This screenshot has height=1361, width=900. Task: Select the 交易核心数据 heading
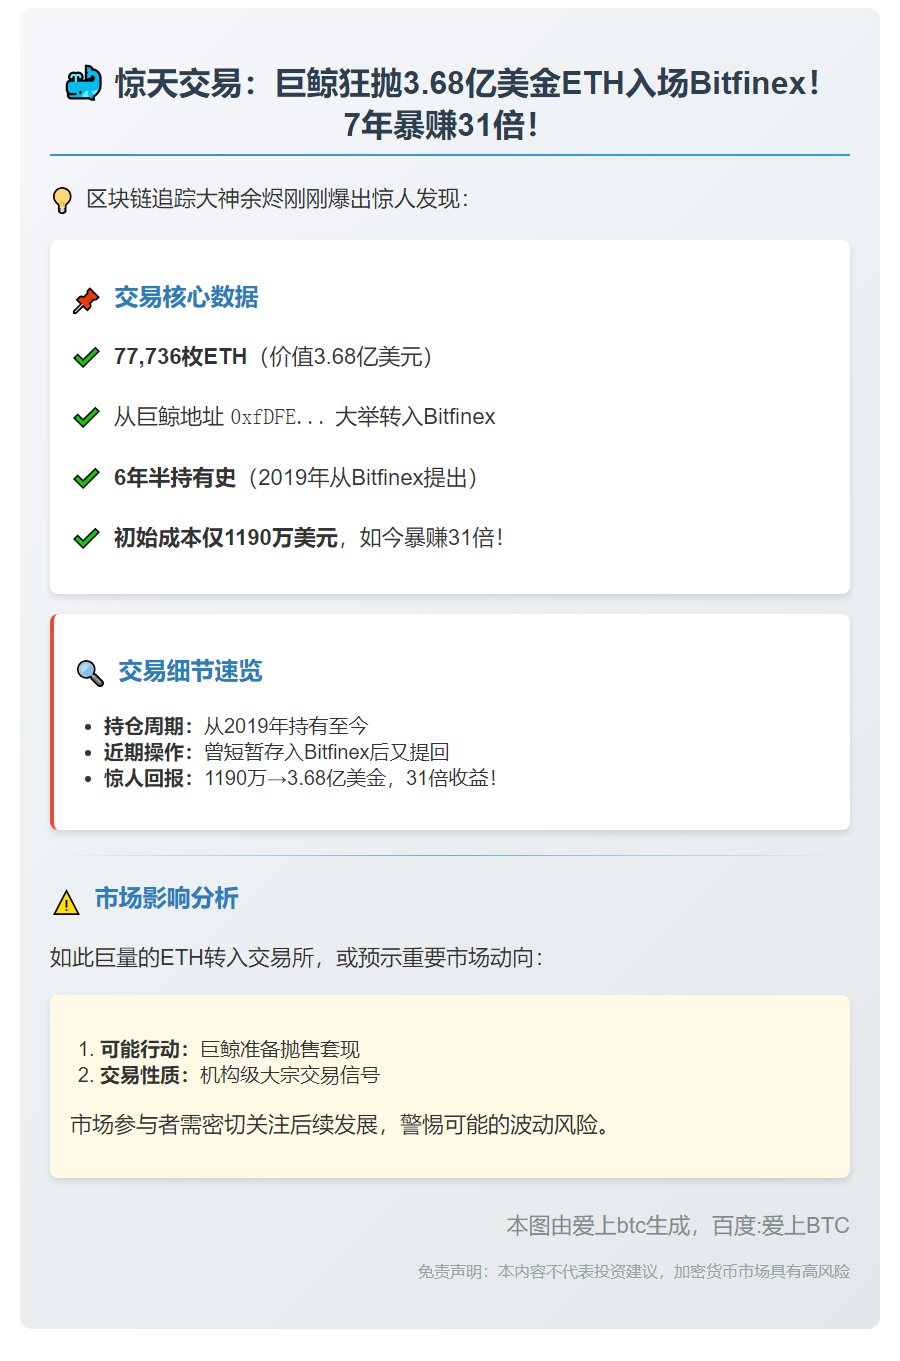point(186,297)
